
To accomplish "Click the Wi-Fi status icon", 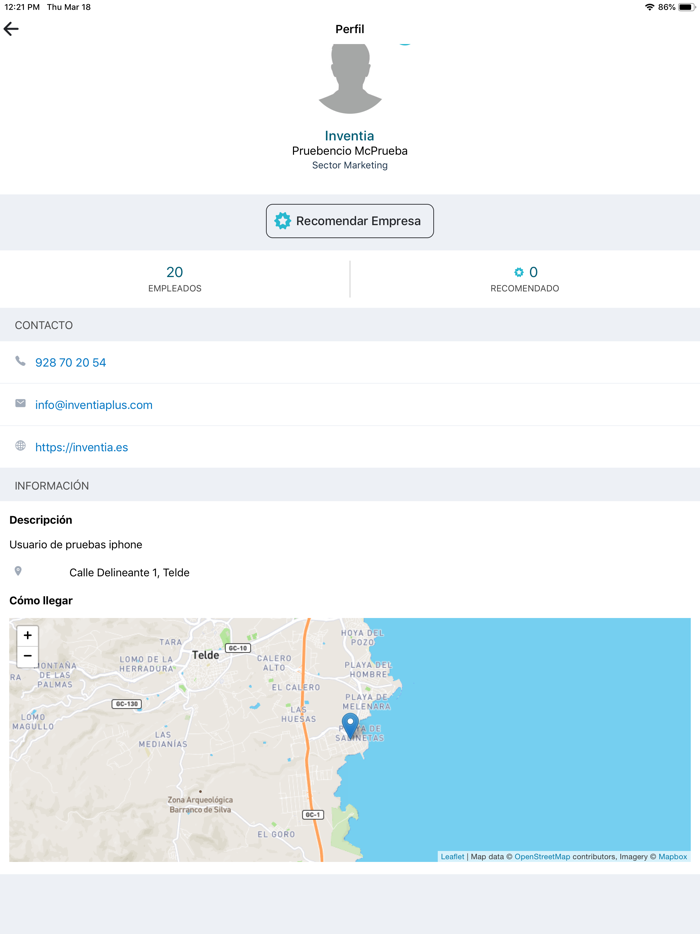I will coord(649,7).
